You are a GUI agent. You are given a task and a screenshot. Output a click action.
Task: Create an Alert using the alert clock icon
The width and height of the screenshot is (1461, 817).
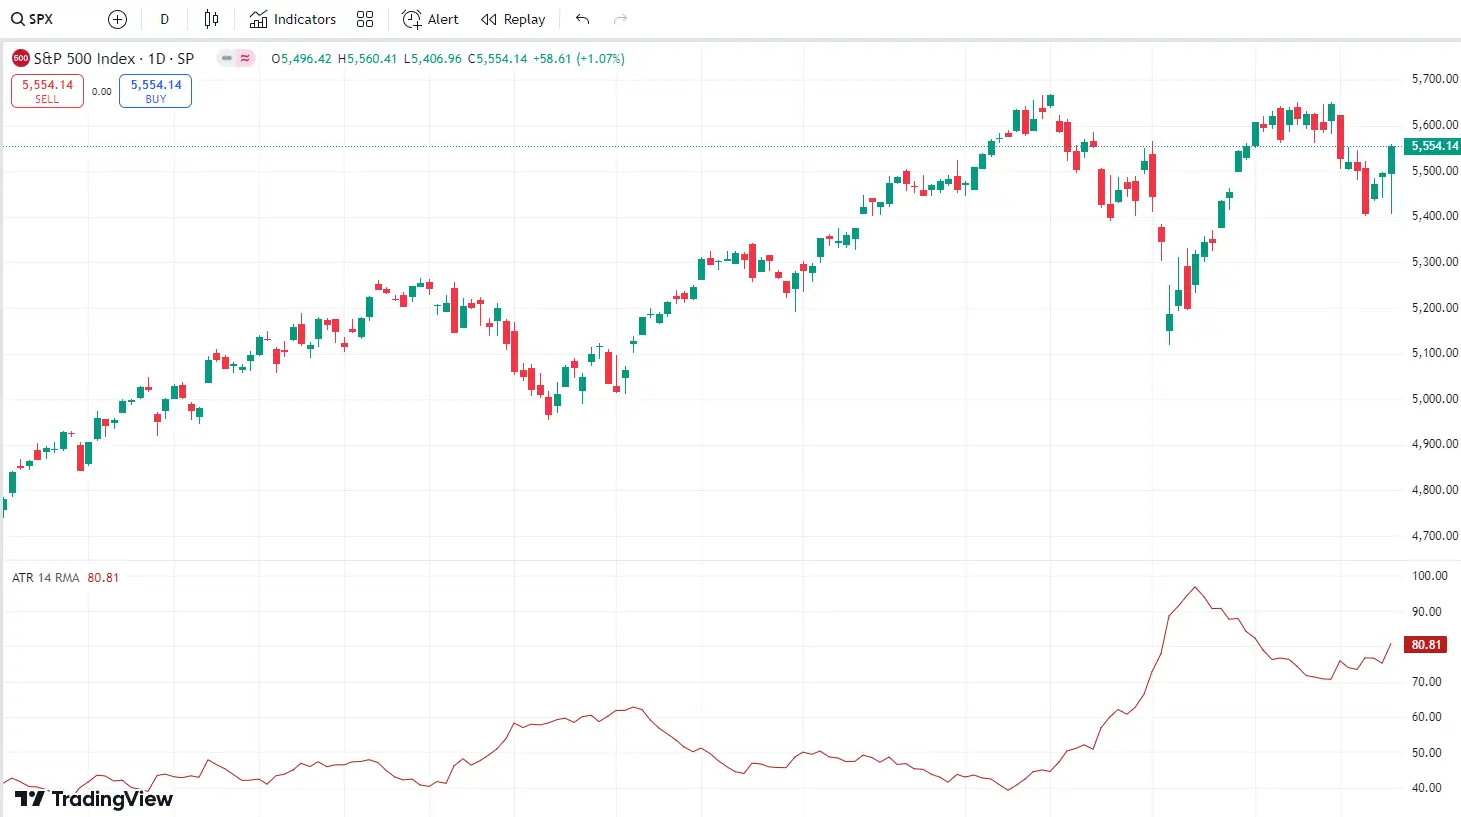tap(429, 19)
